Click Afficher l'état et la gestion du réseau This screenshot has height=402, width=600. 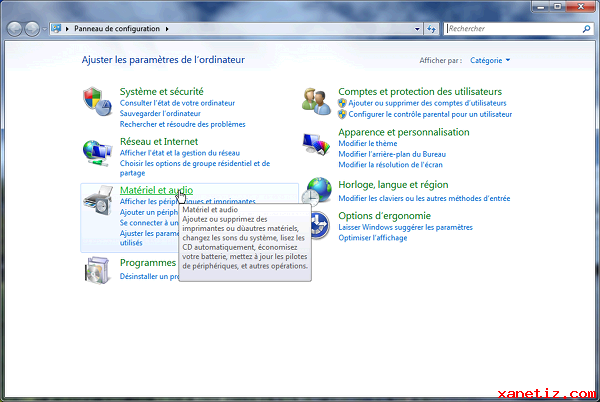(x=180, y=153)
